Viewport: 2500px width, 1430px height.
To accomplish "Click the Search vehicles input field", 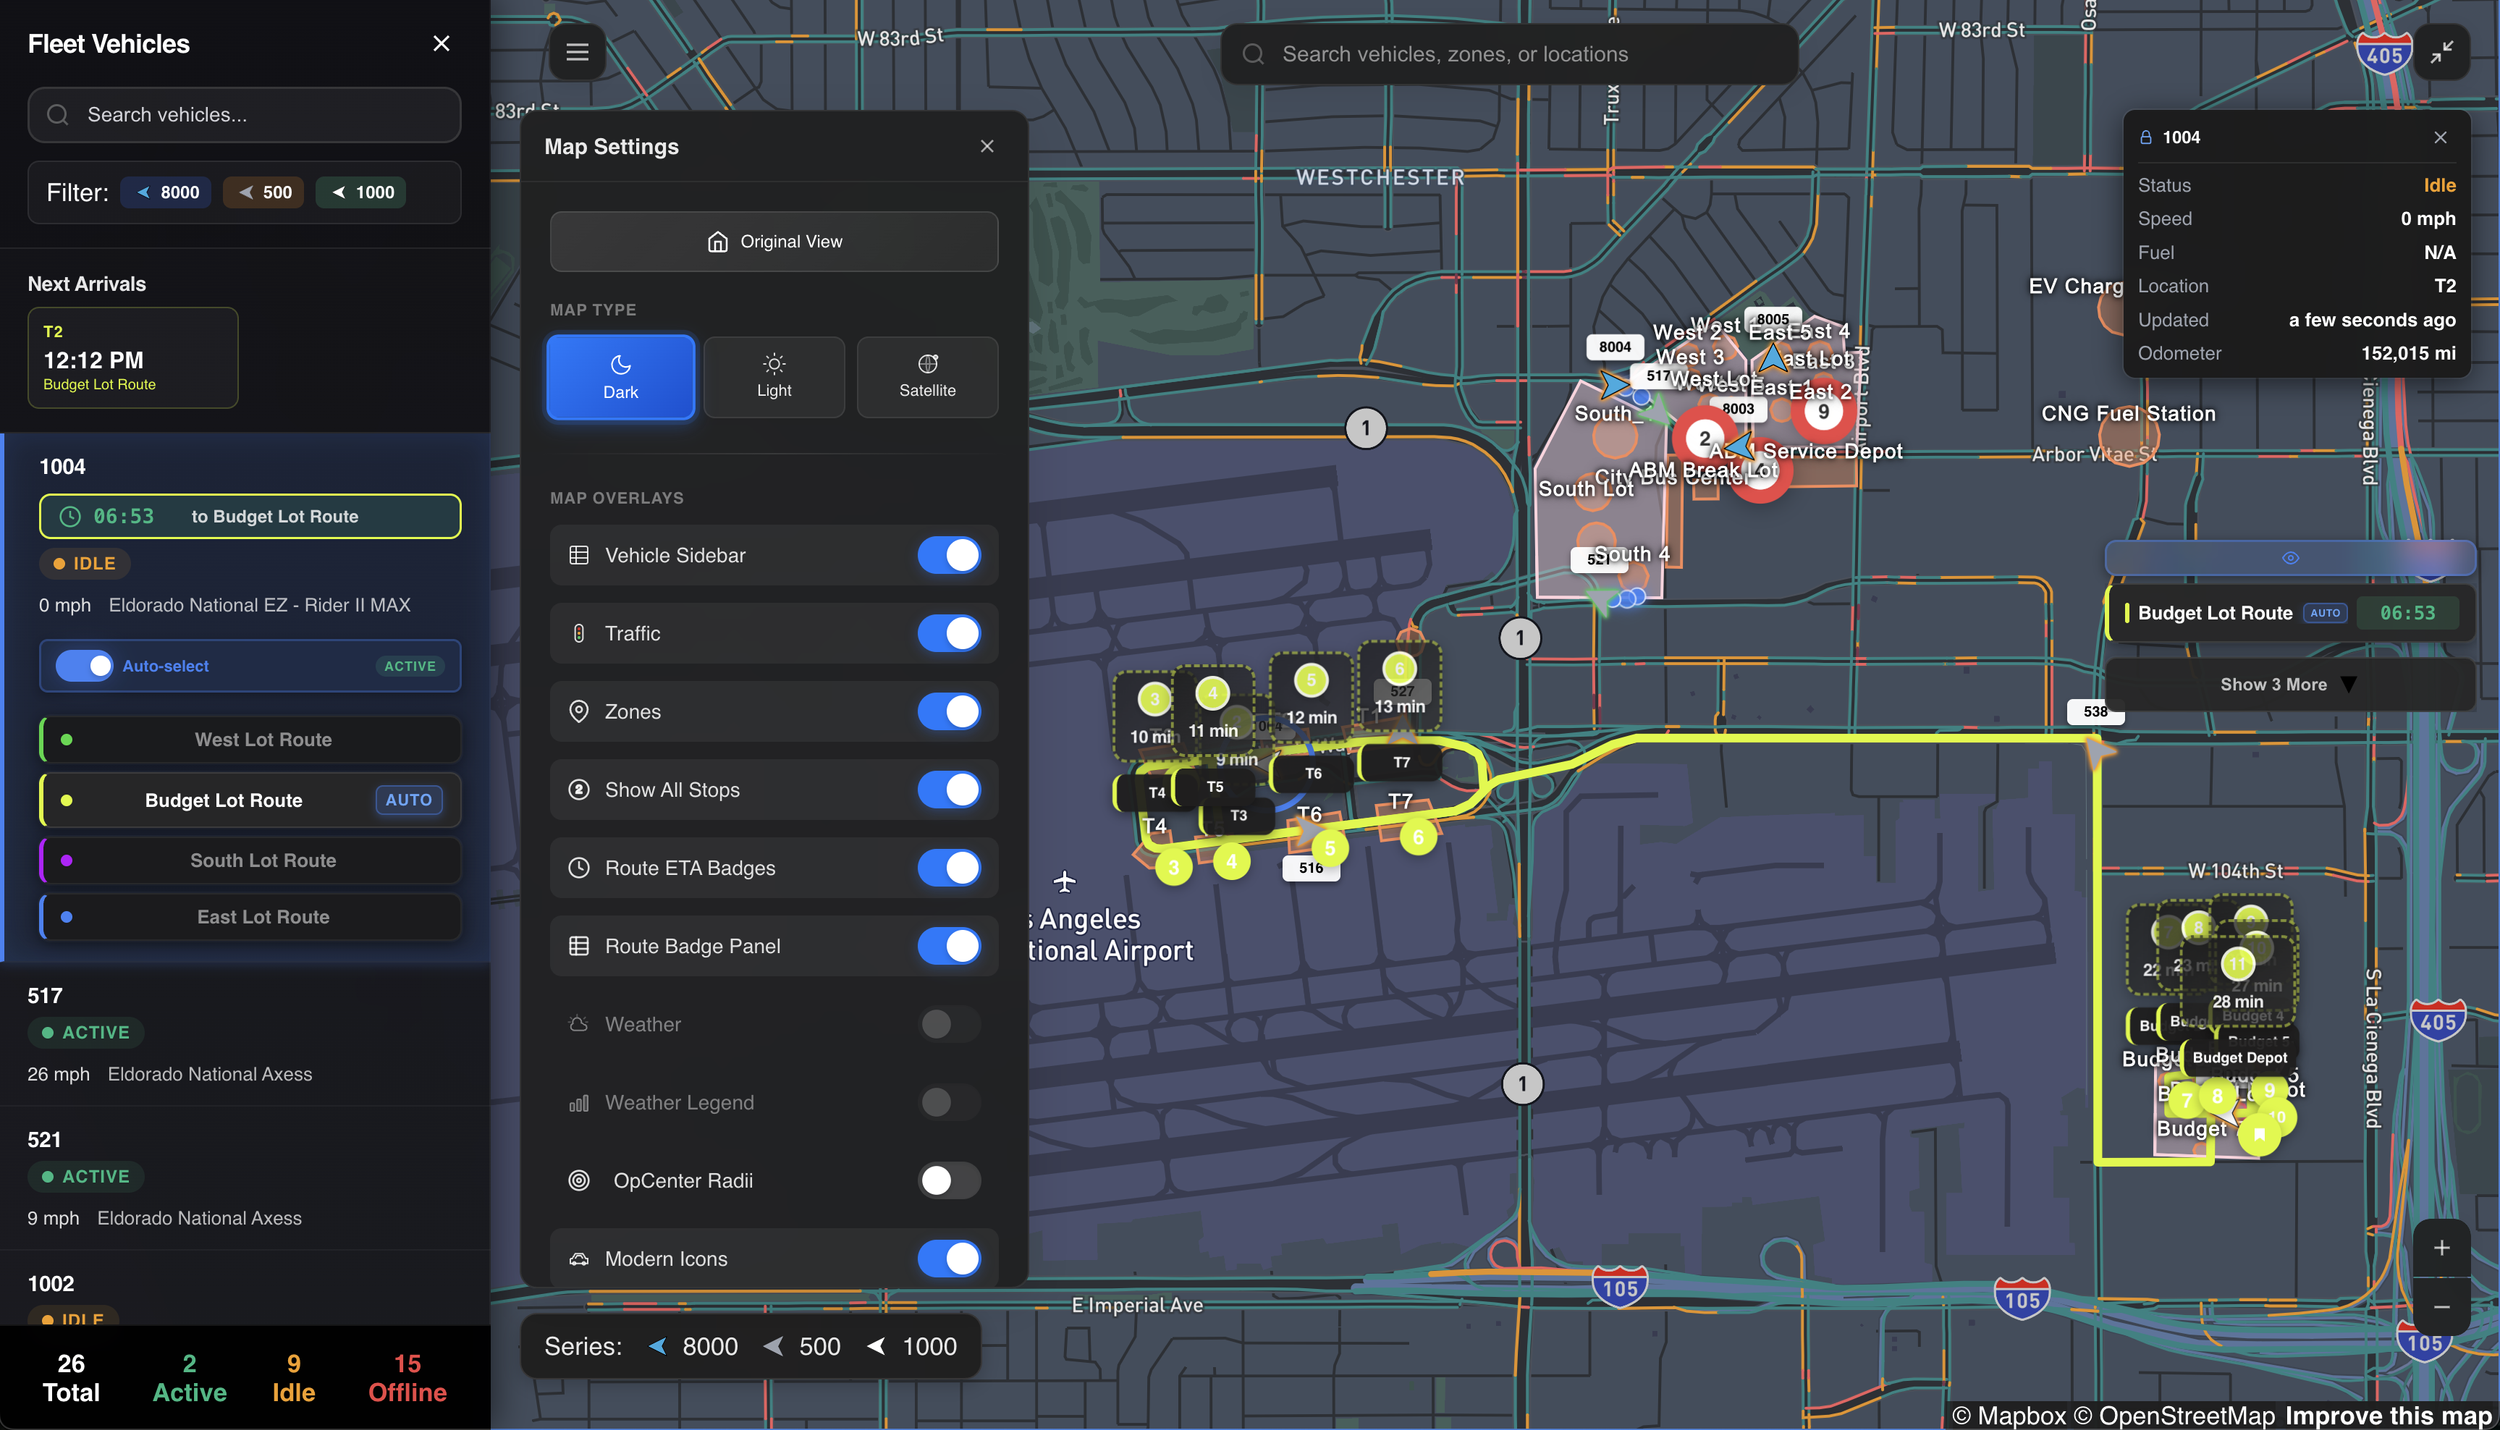I will pyautogui.click(x=245, y=115).
